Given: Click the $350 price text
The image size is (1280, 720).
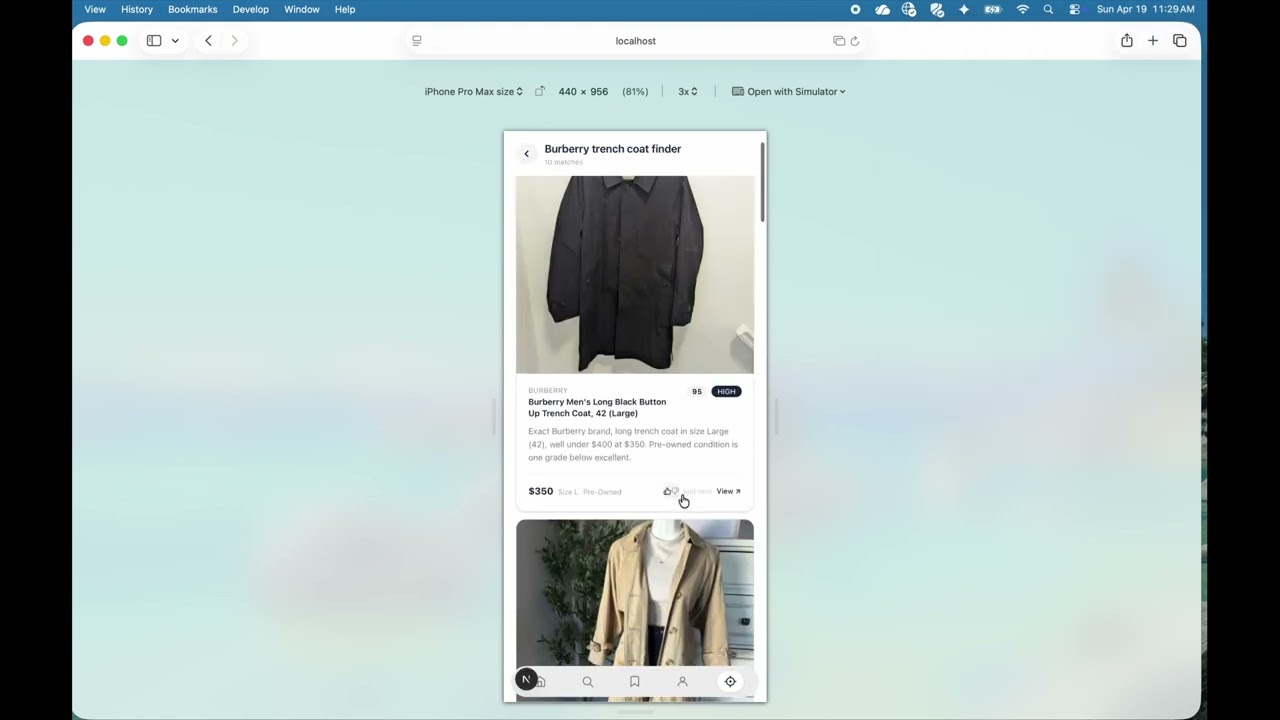Looking at the screenshot, I should 540,491.
